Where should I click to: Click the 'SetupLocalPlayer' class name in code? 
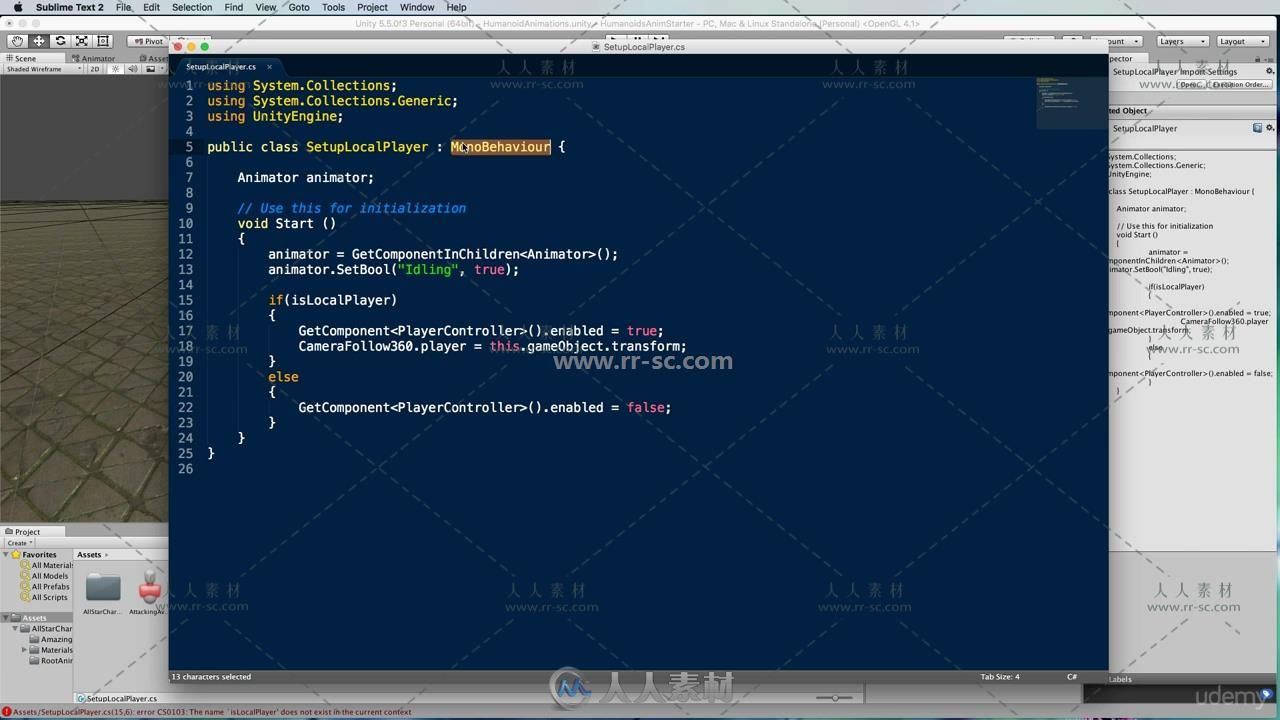point(367,147)
